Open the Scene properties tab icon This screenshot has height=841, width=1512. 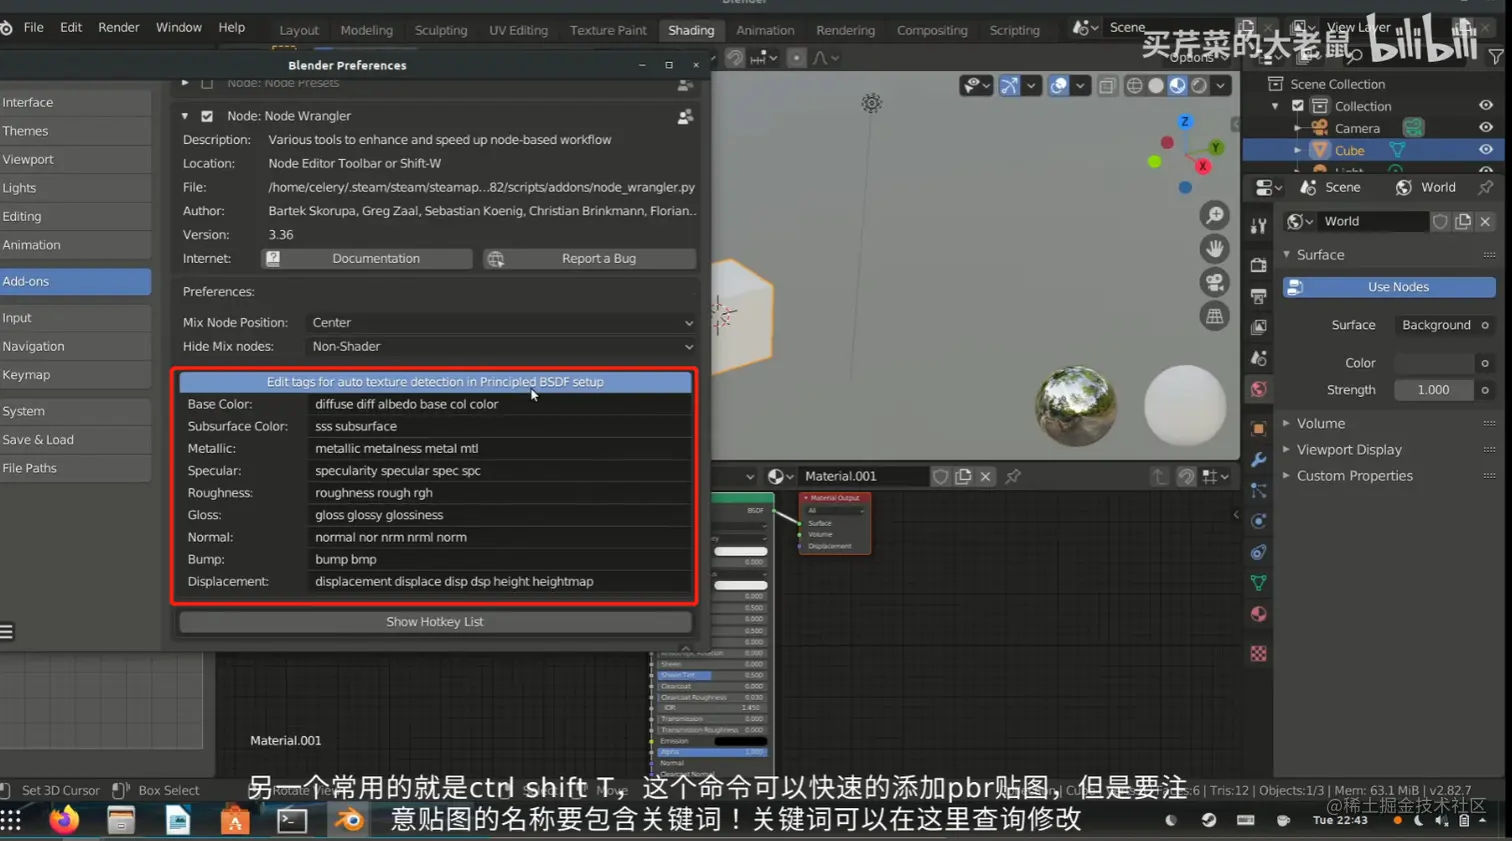(1258, 358)
